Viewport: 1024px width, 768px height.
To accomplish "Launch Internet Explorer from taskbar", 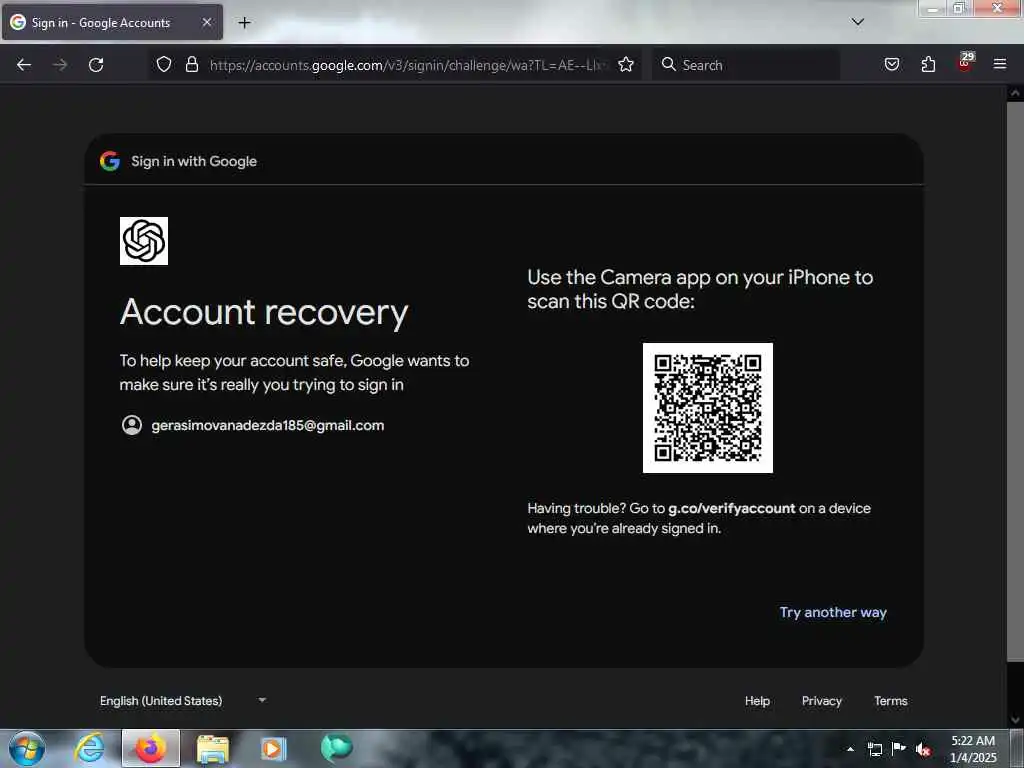I will click(89, 748).
